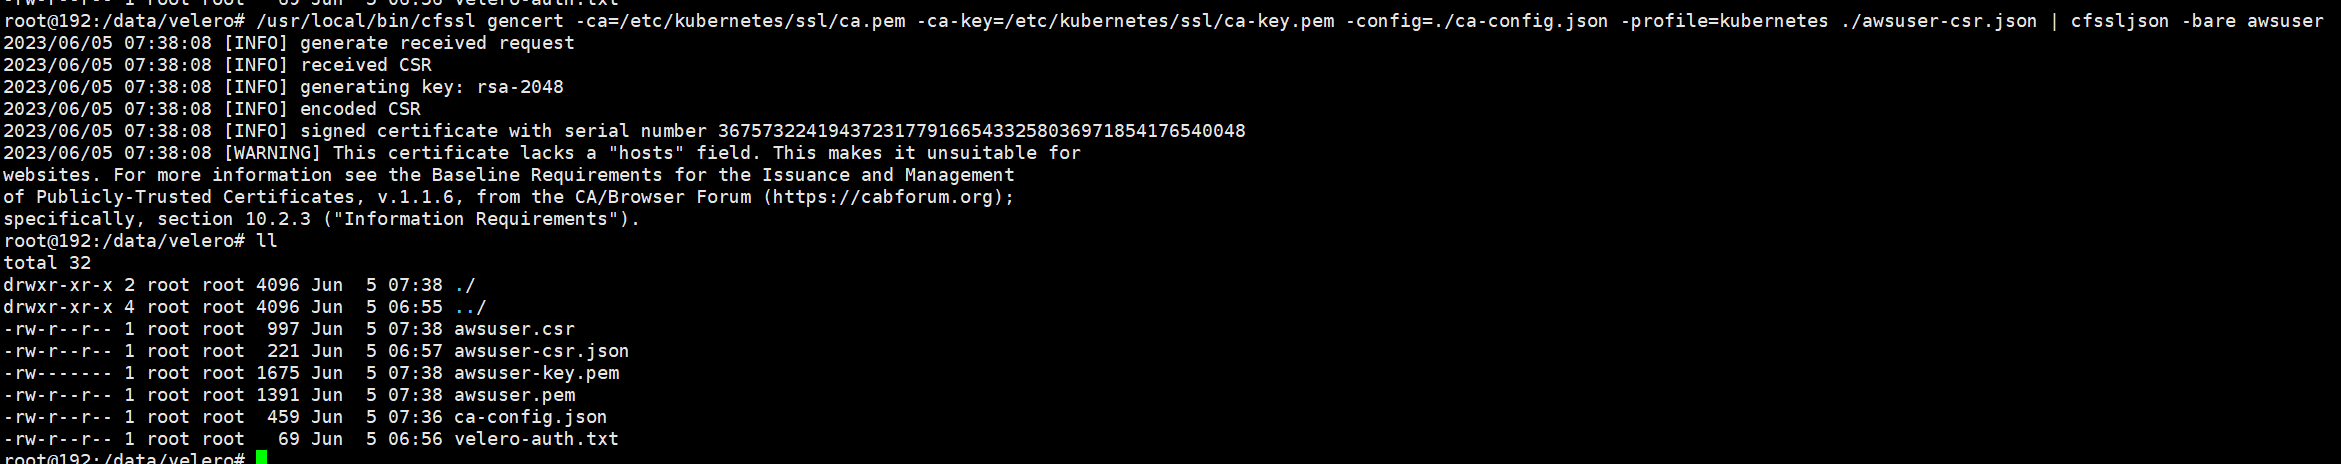Click awsuser.csr in the file listing
Viewport: 2341px width, 464px height.
point(514,329)
